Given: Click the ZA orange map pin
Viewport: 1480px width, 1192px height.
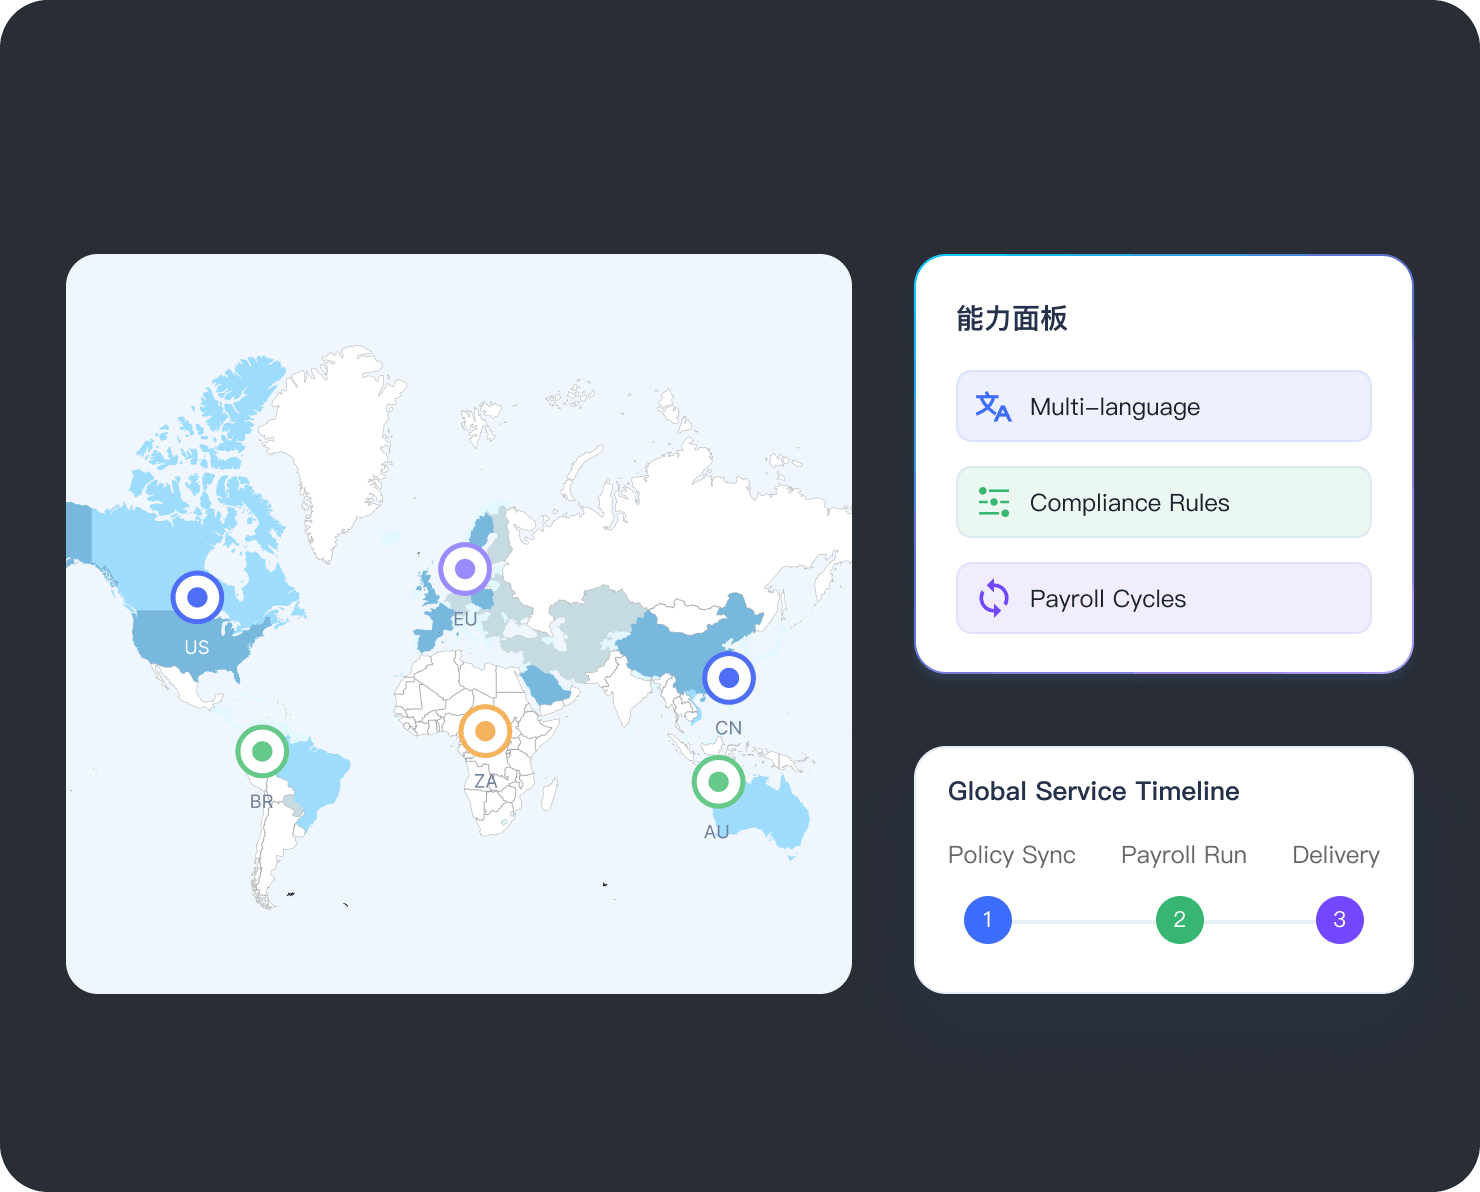Looking at the screenshot, I should 485,731.
